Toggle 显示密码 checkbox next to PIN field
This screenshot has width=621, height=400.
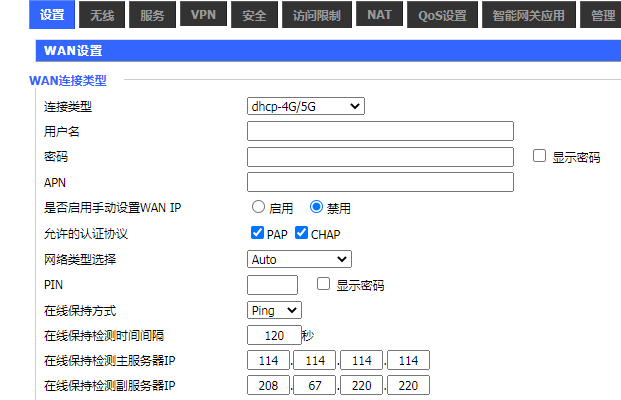click(x=323, y=284)
